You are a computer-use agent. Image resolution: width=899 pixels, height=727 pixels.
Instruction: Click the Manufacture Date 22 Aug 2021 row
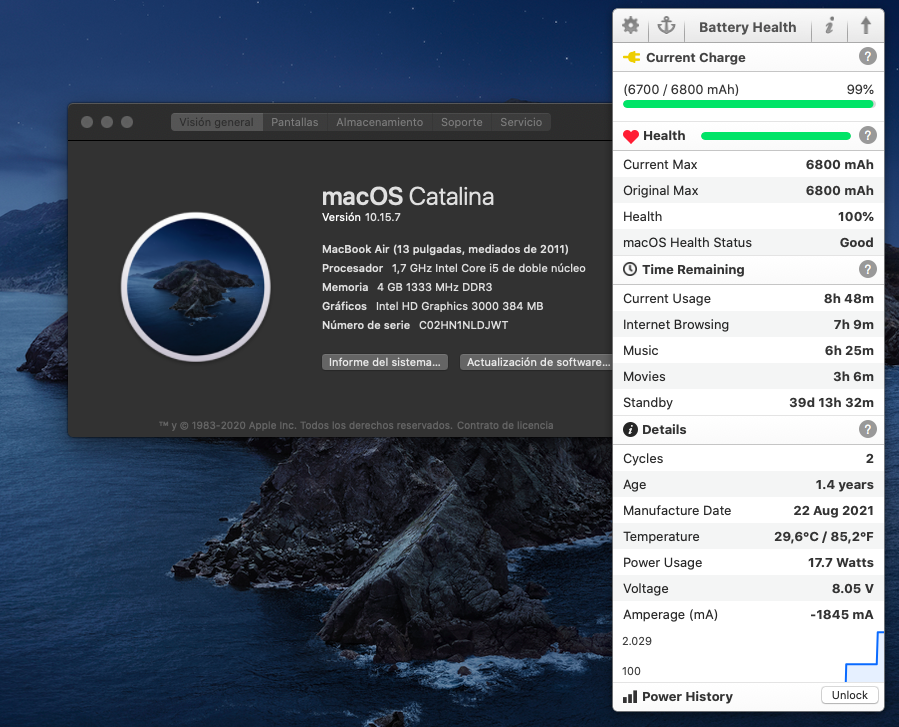[748, 510]
